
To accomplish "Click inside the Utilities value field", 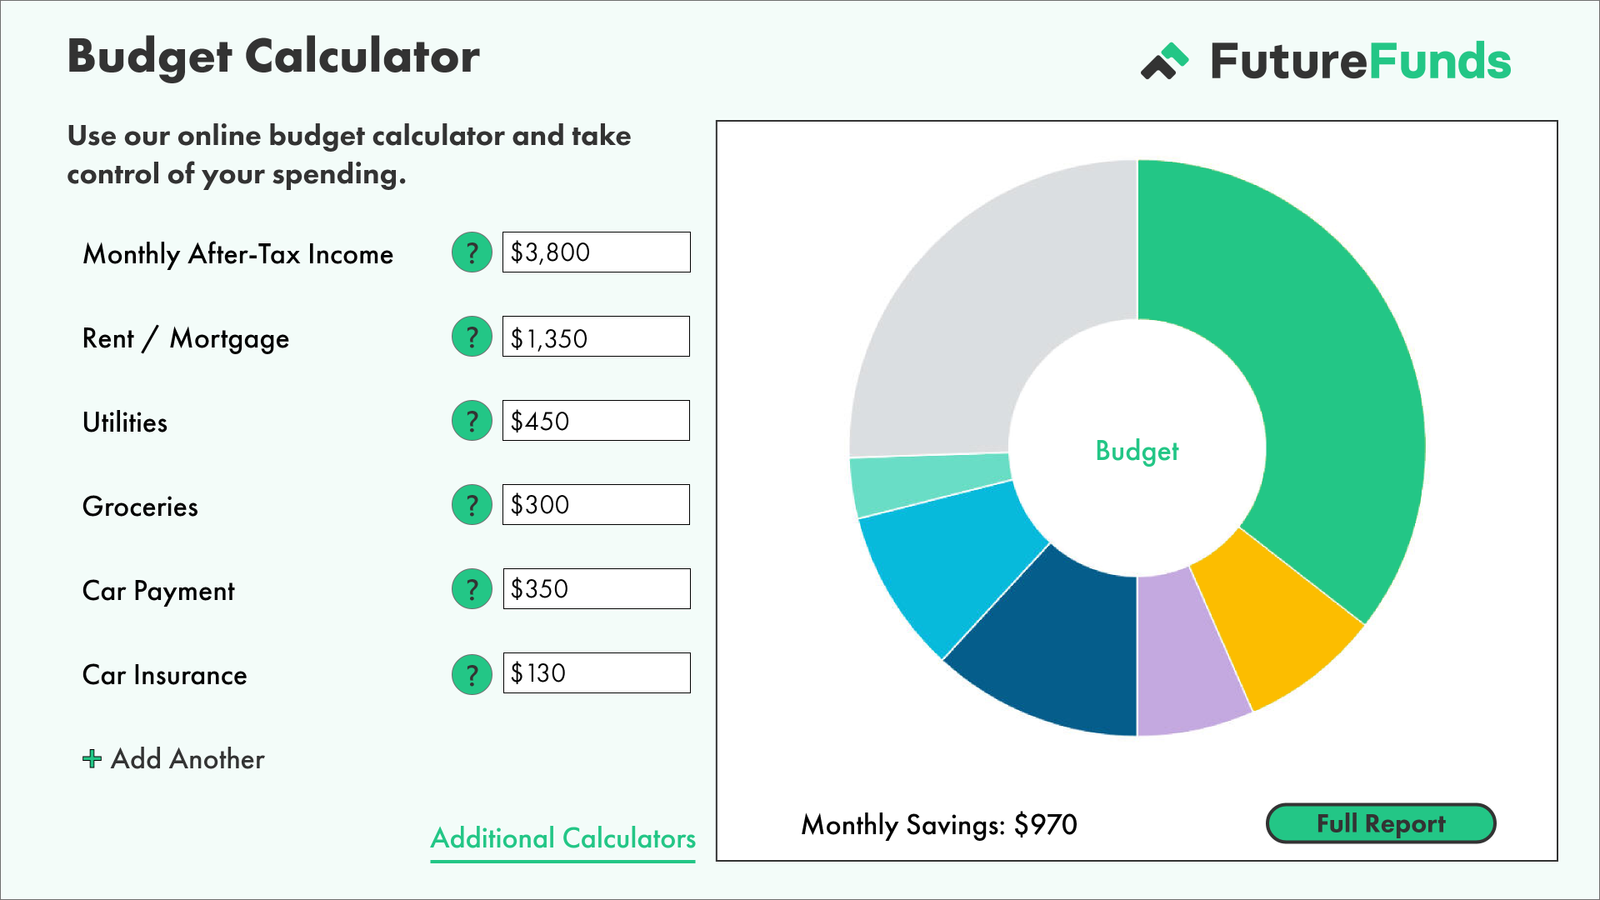I will pyautogui.click(x=596, y=420).
